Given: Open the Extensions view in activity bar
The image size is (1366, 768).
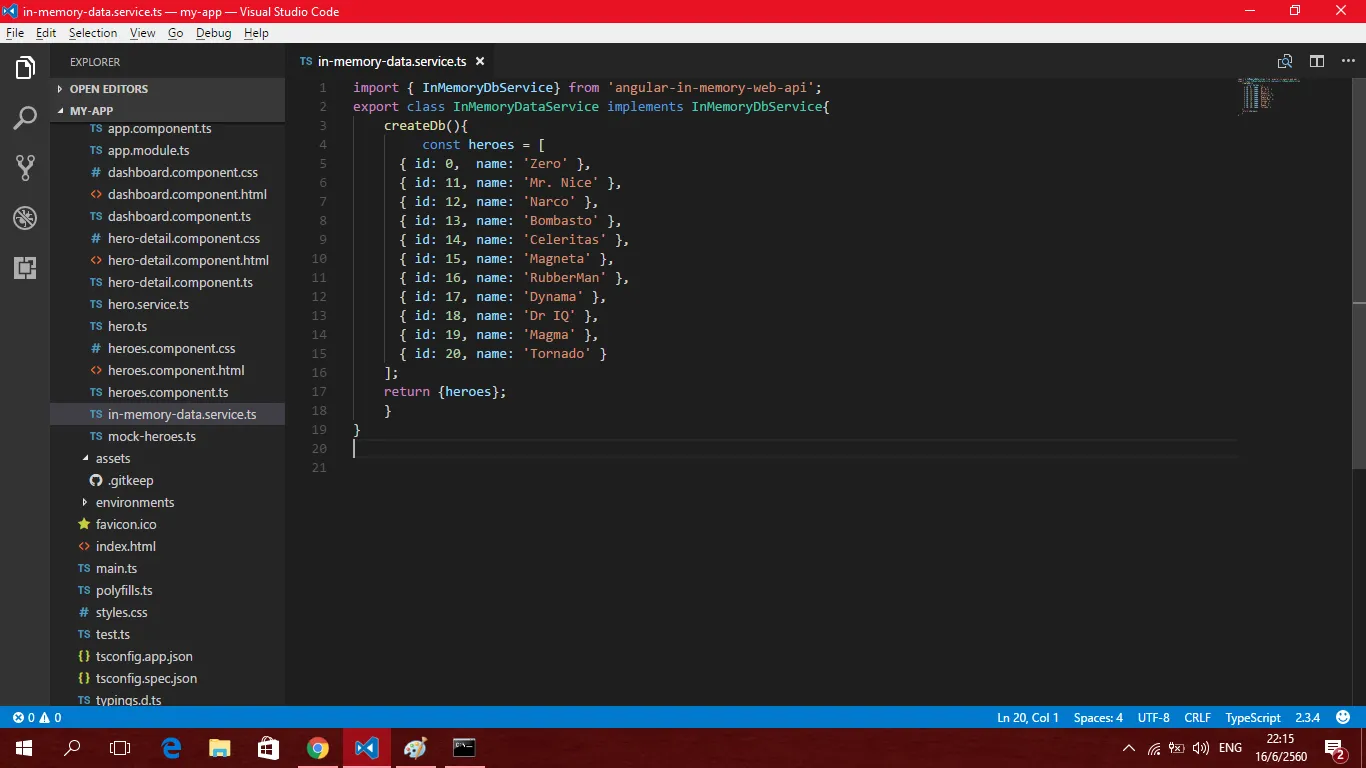Looking at the screenshot, I should (25, 268).
